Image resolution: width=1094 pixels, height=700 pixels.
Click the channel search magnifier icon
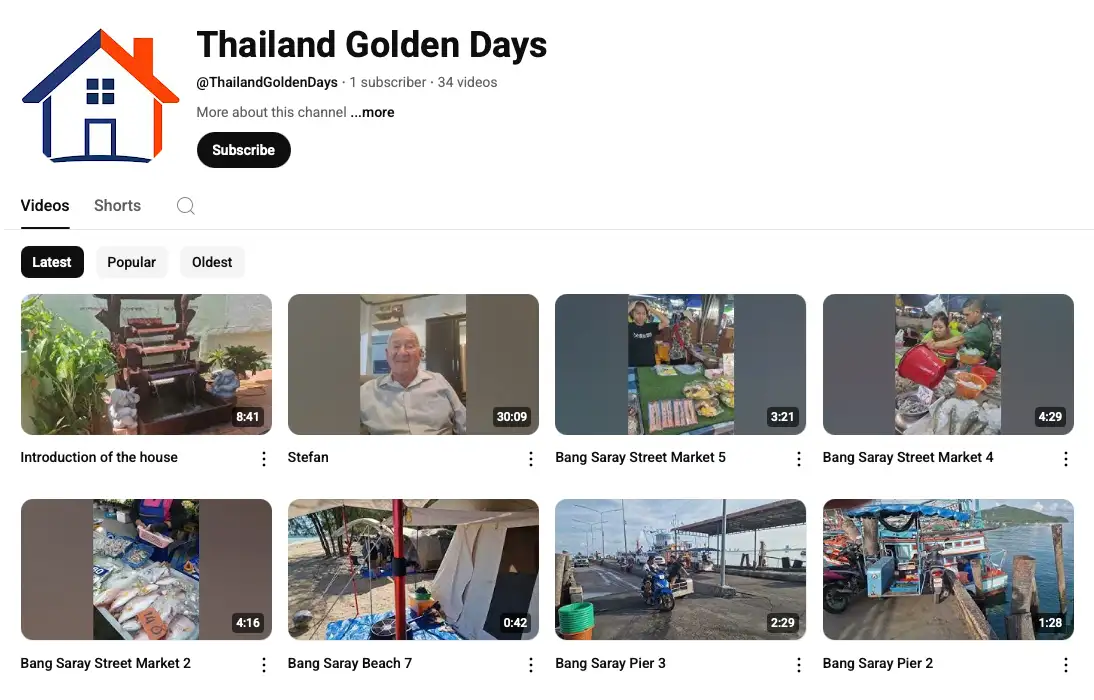tap(185, 206)
